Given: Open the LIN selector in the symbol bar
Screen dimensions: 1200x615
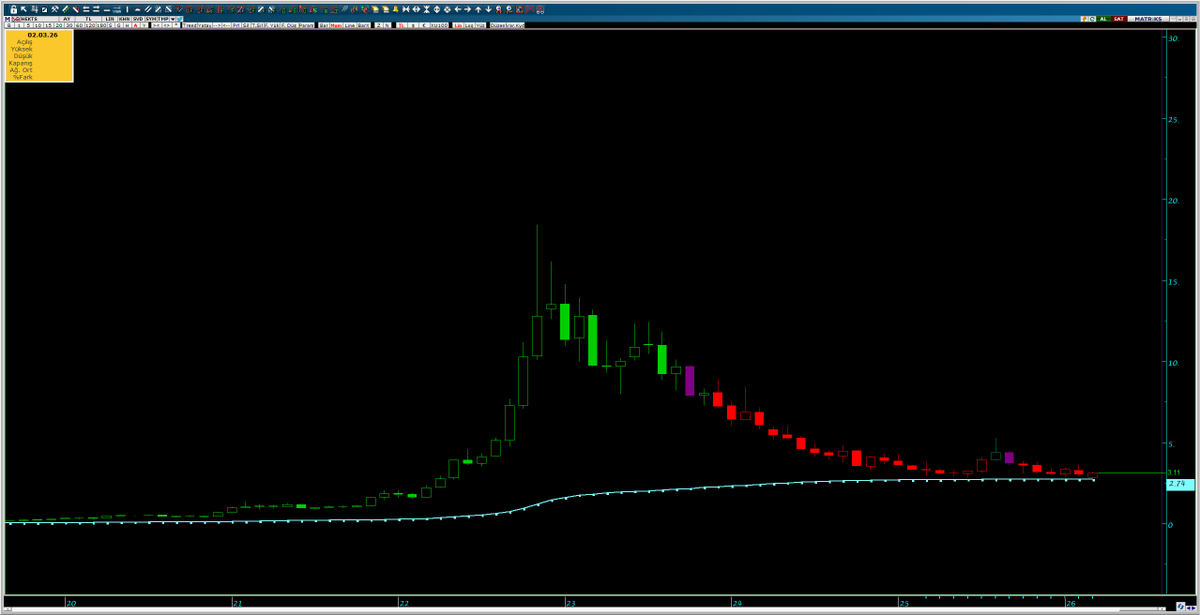Looking at the screenshot, I should coord(108,19).
